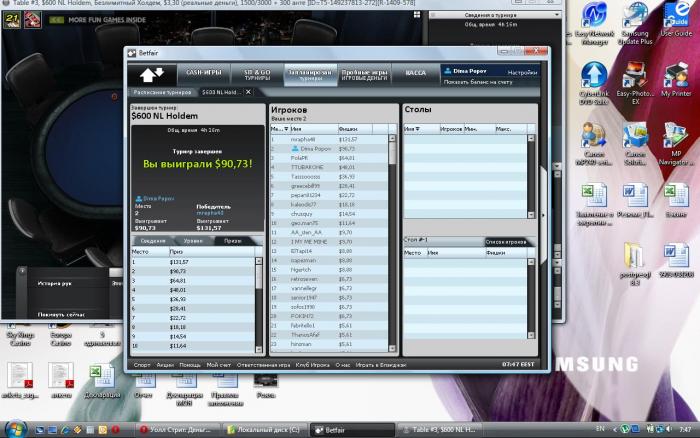Switch to the SIT & GO турниры tab

coord(257,74)
